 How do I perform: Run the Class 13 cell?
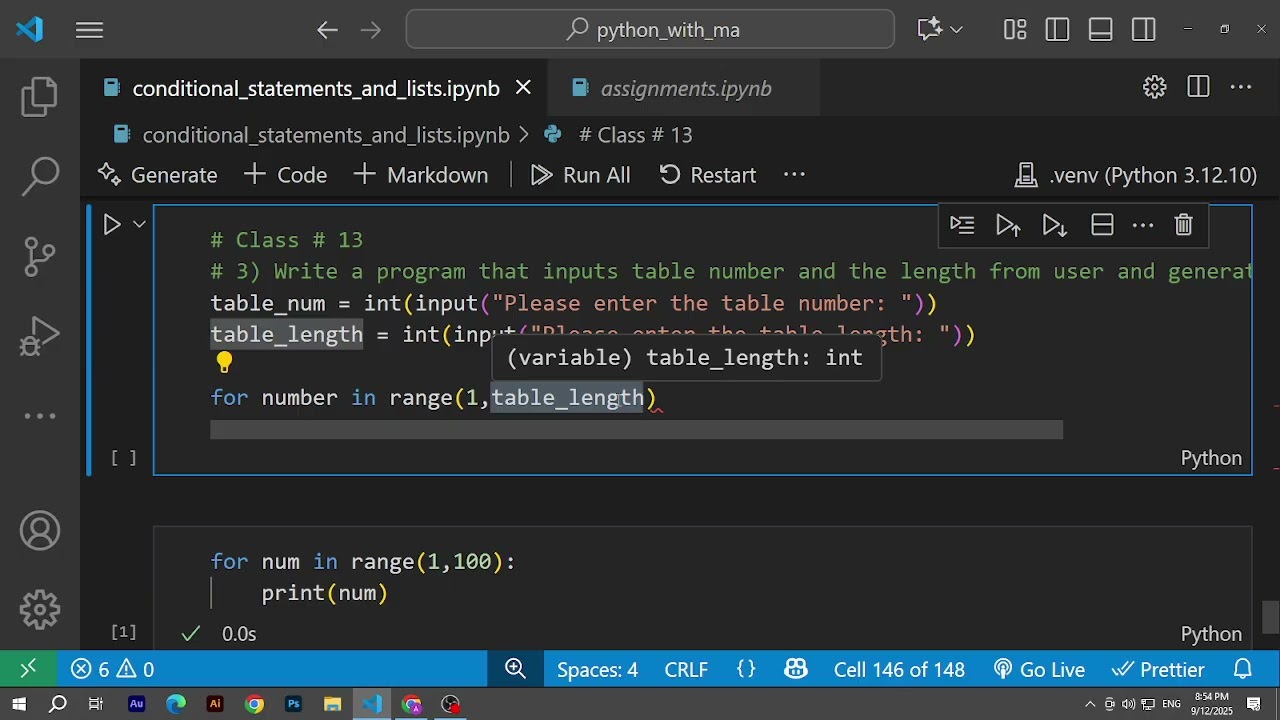(x=112, y=225)
